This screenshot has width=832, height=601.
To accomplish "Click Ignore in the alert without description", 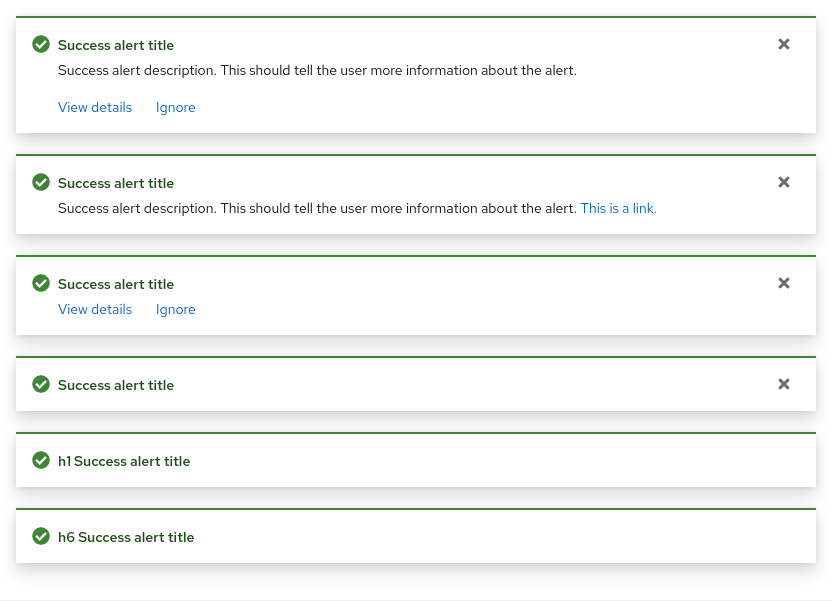I will pyautogui.click(x=176, y=309).
